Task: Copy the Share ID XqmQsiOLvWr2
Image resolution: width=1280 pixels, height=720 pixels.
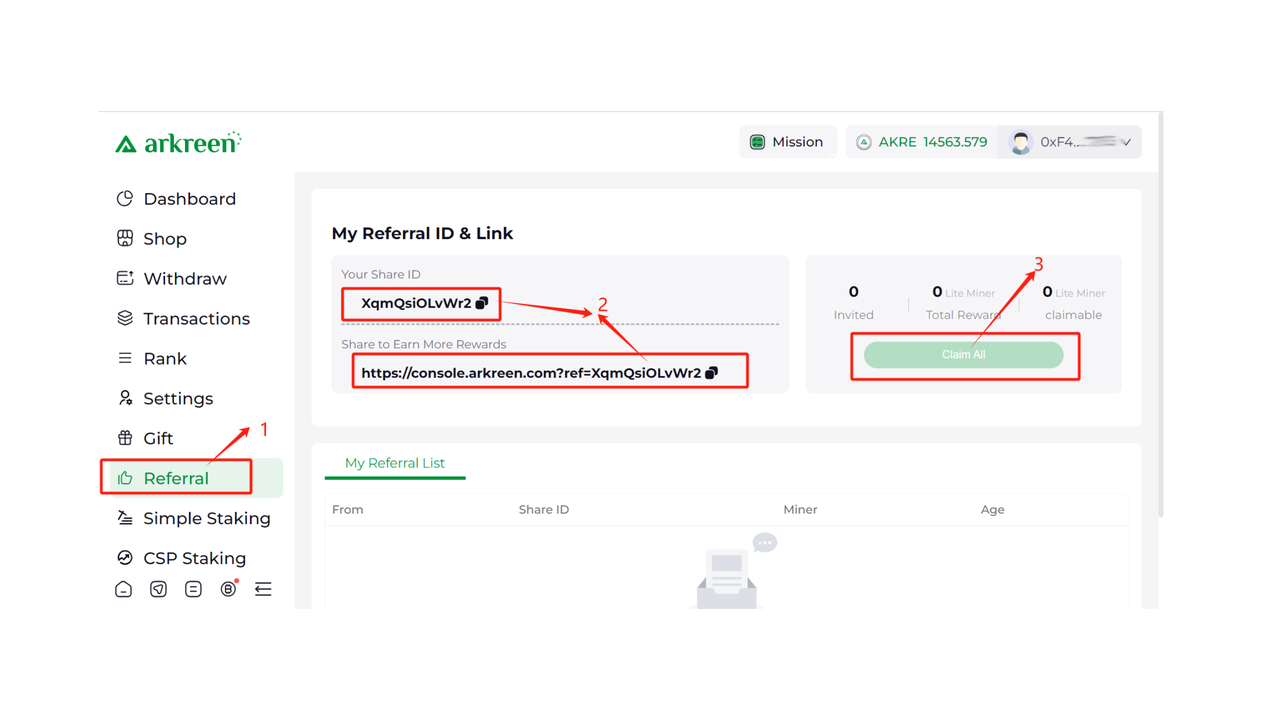Action: coord(482,303)
